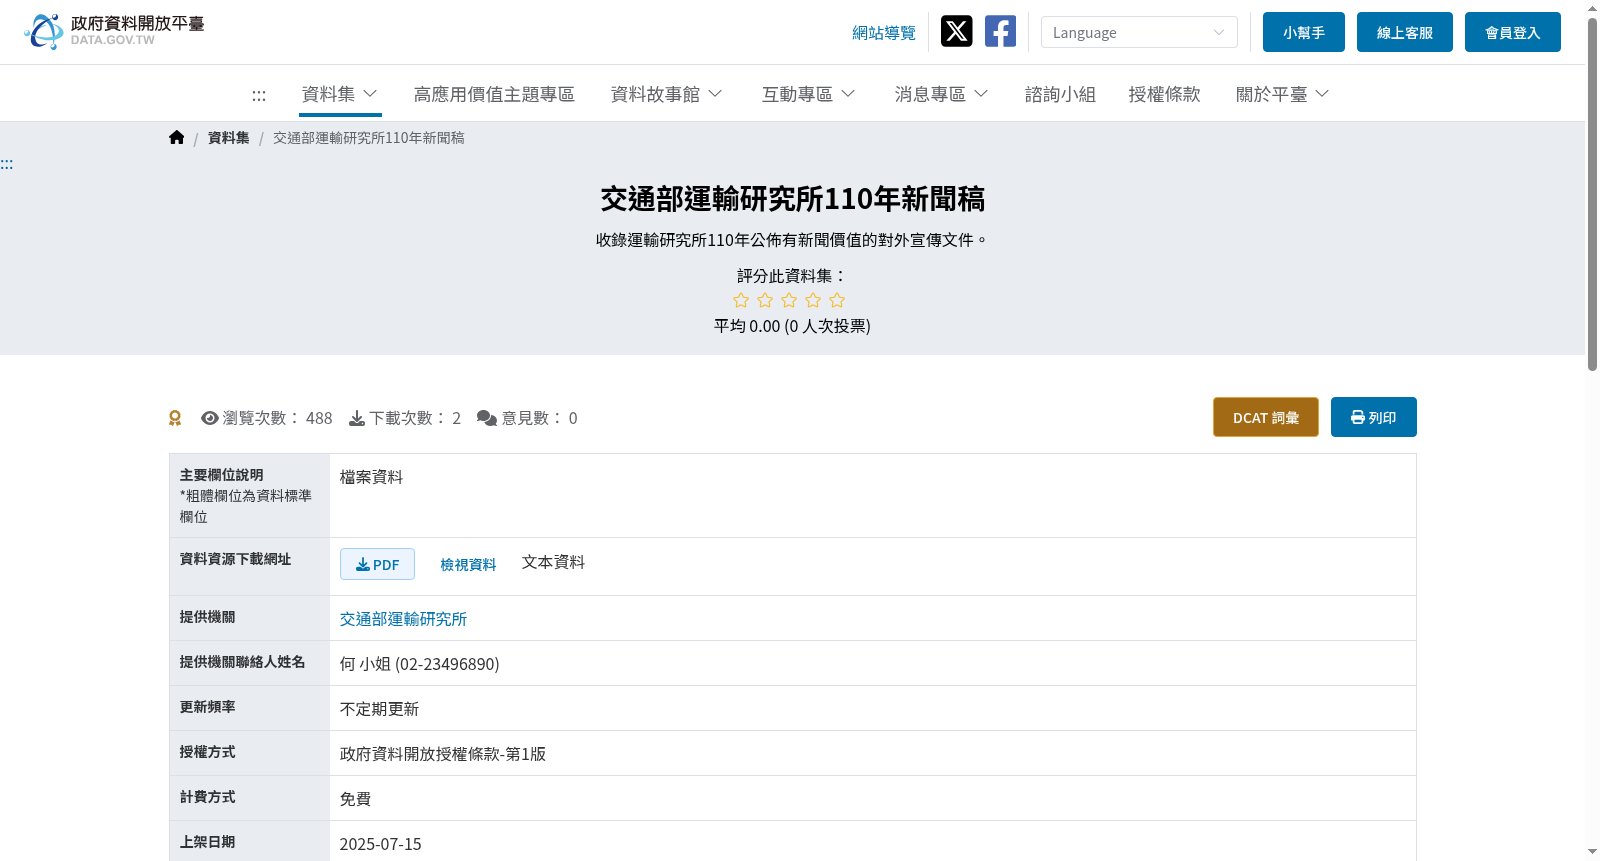Expand the 資料集 menu
This screenshot has width=1600, height=861.
(x=340, y=94)
